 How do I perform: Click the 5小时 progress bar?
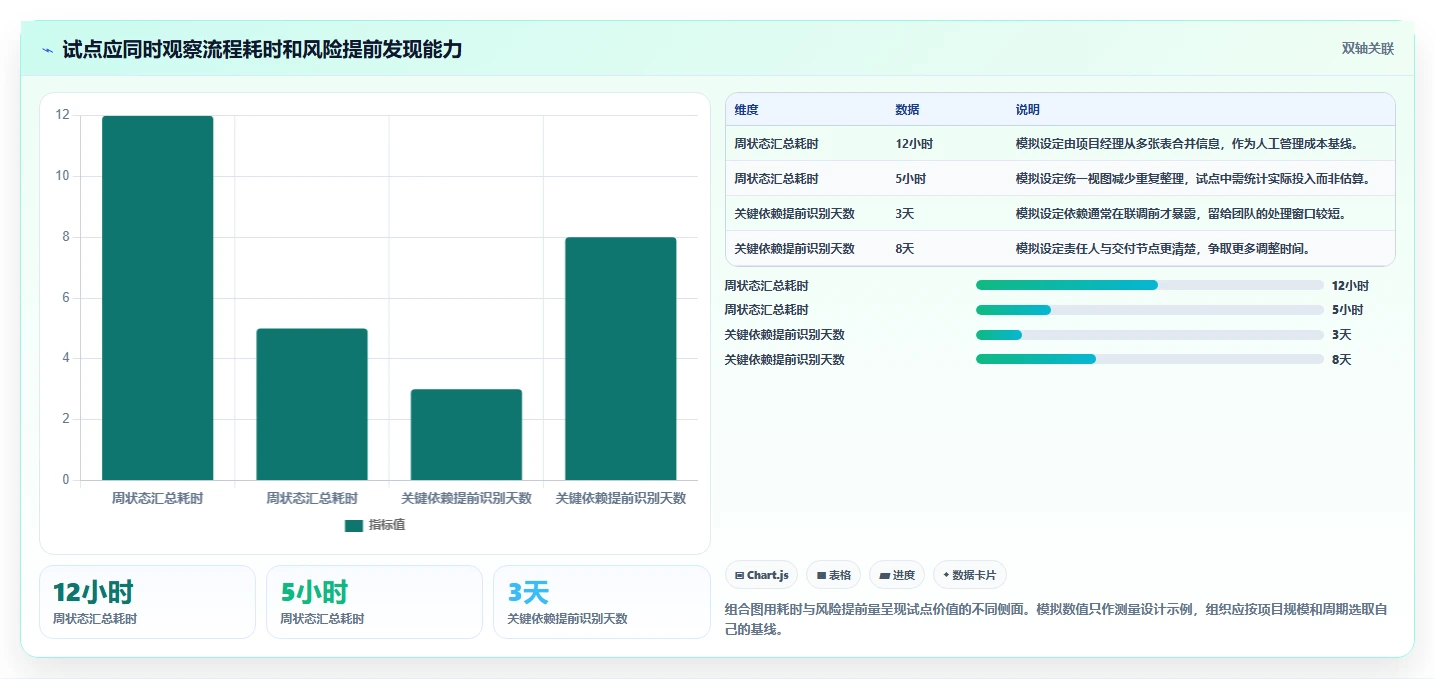(1150, 310)
